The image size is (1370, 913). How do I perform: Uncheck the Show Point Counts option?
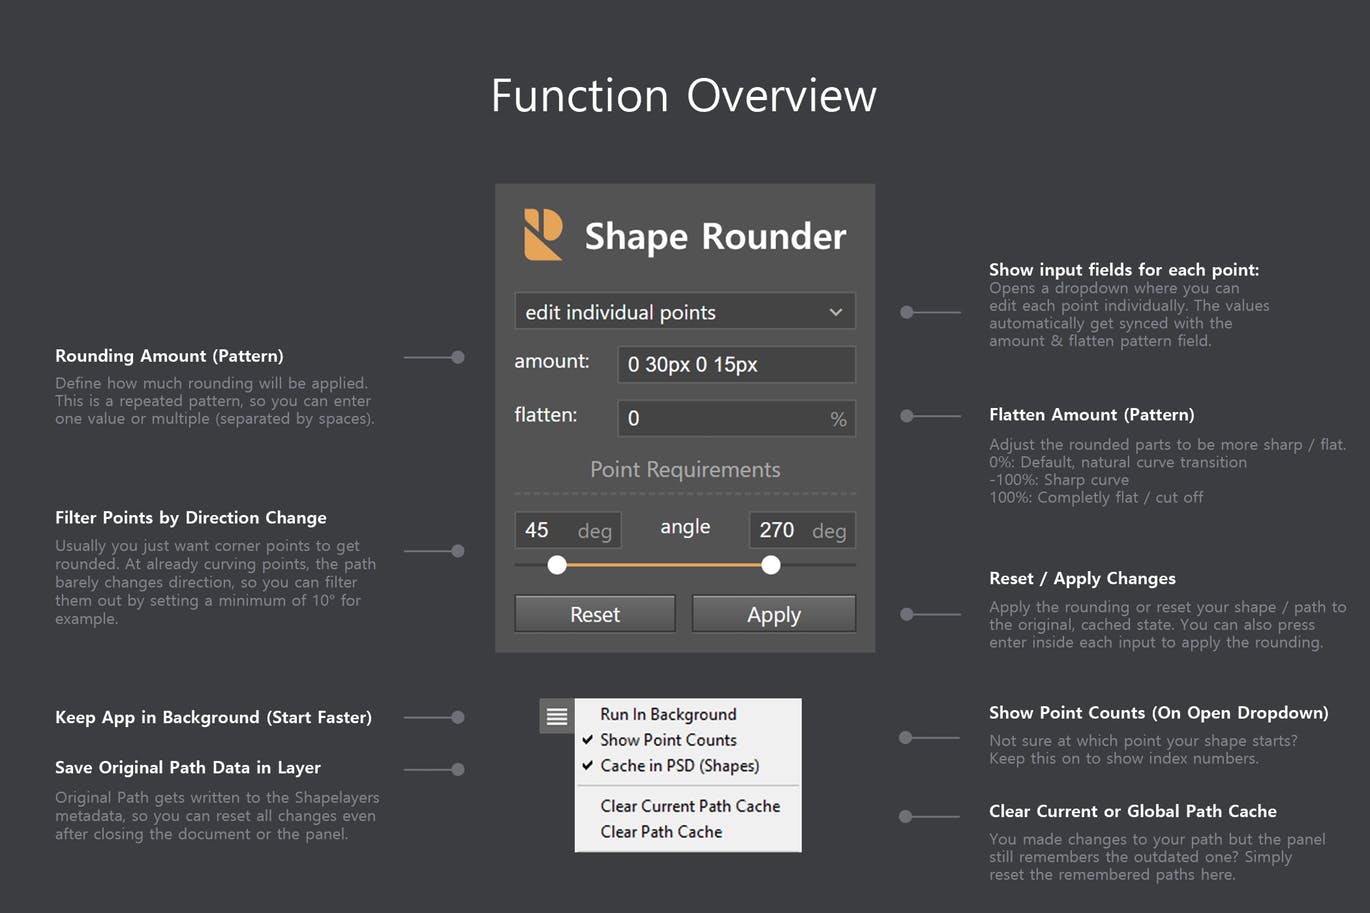(667, 740)
